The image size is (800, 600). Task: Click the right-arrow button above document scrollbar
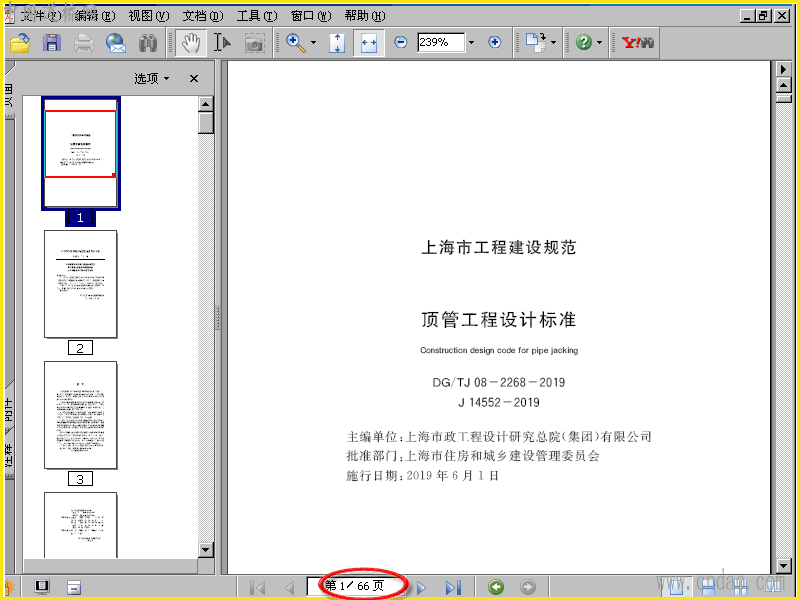point(784,69)
